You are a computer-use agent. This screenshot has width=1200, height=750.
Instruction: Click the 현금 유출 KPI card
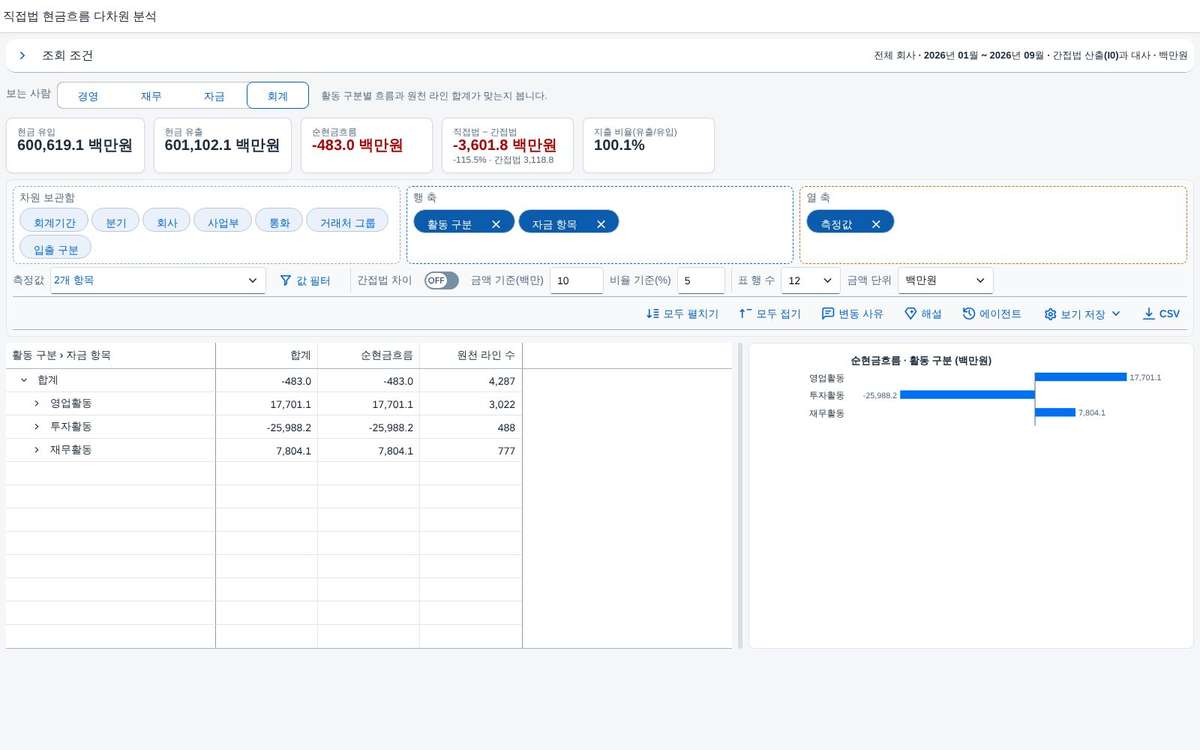click(x=222, y=145)
